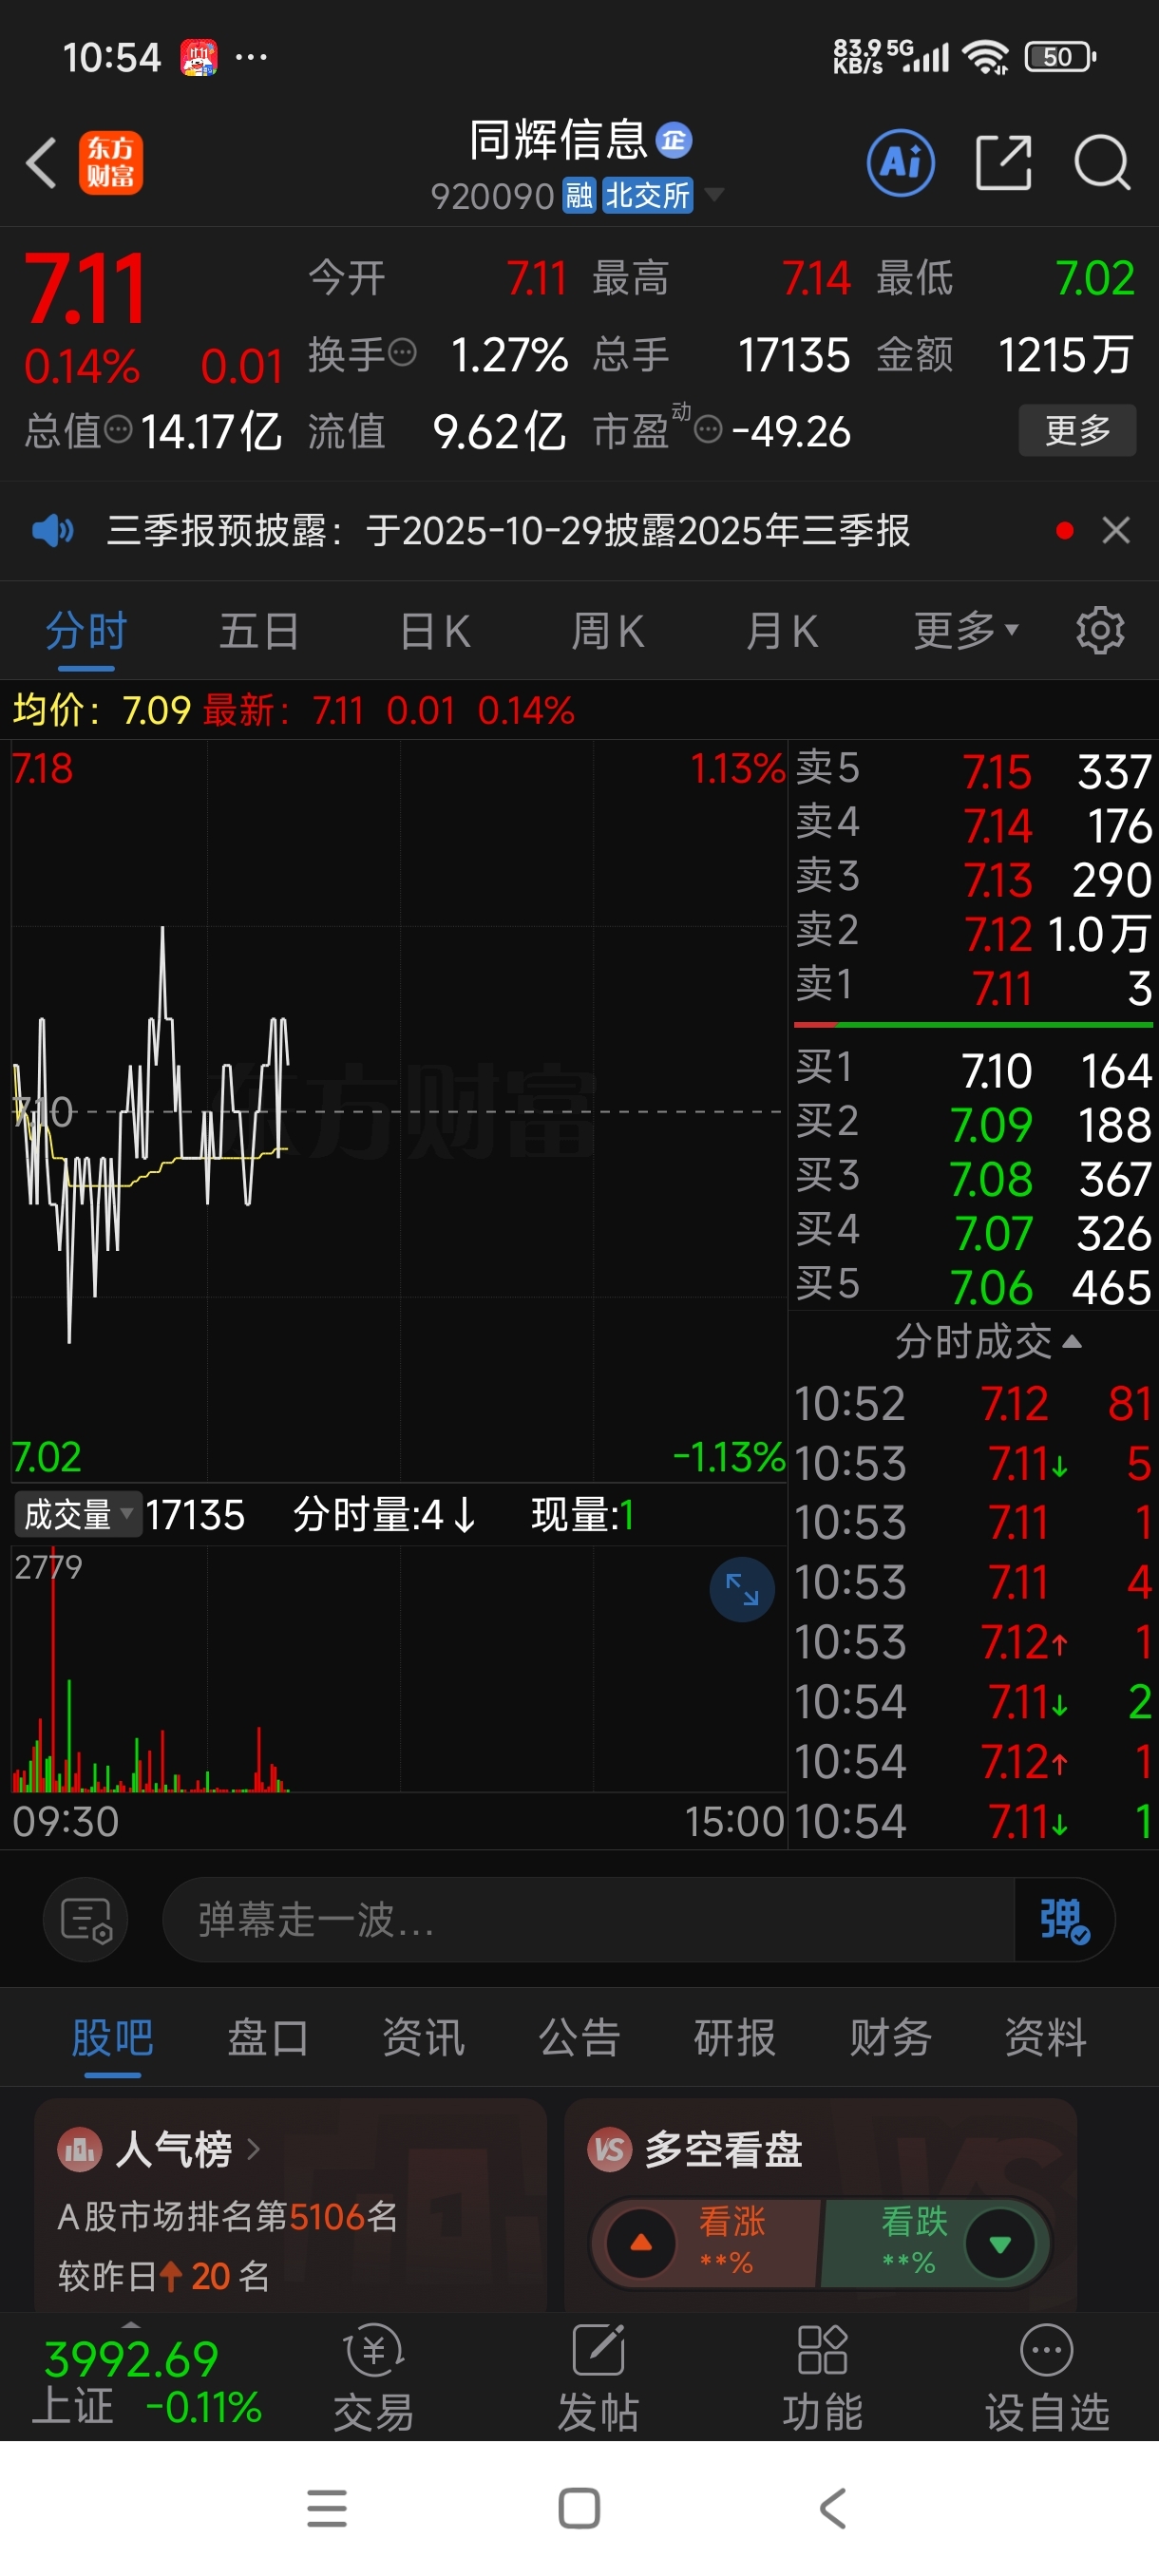This screenshot has height=2576, width=1159.
Task: Tap the 更多 button in quote panel
Action: [1077, 430]
